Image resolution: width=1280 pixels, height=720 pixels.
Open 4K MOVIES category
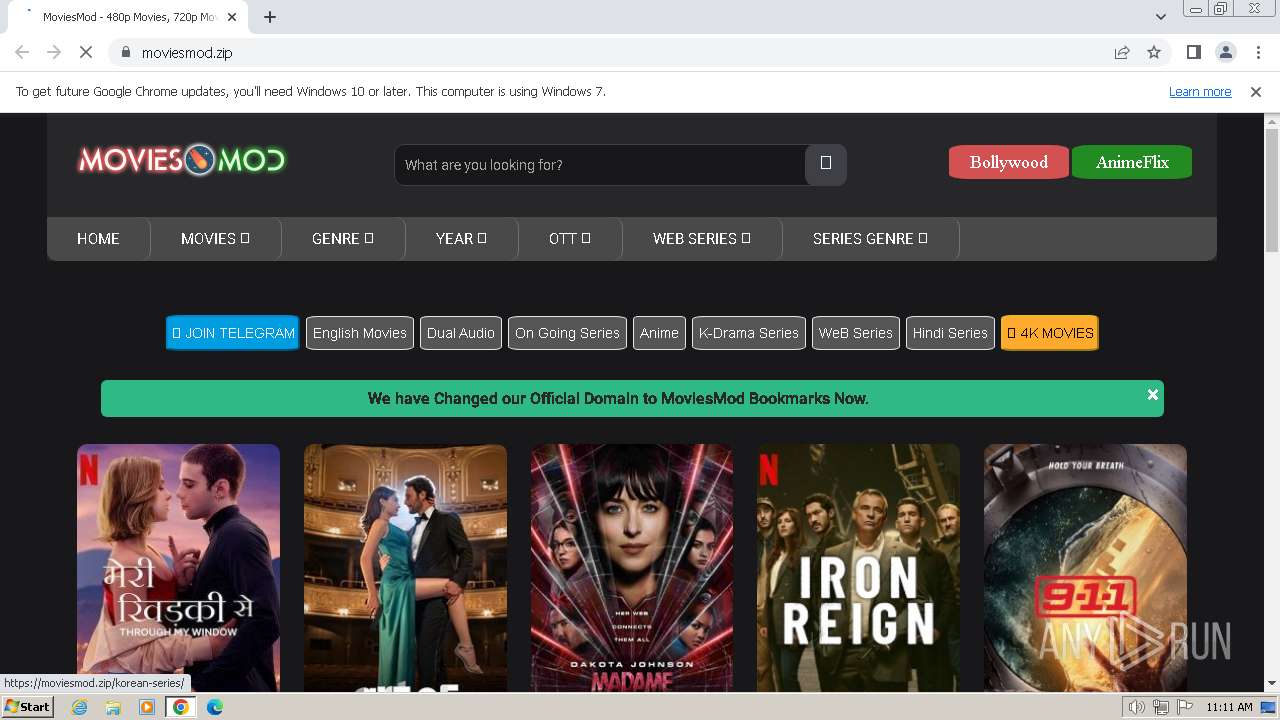pyautogui.click(x=1050, y=333)
